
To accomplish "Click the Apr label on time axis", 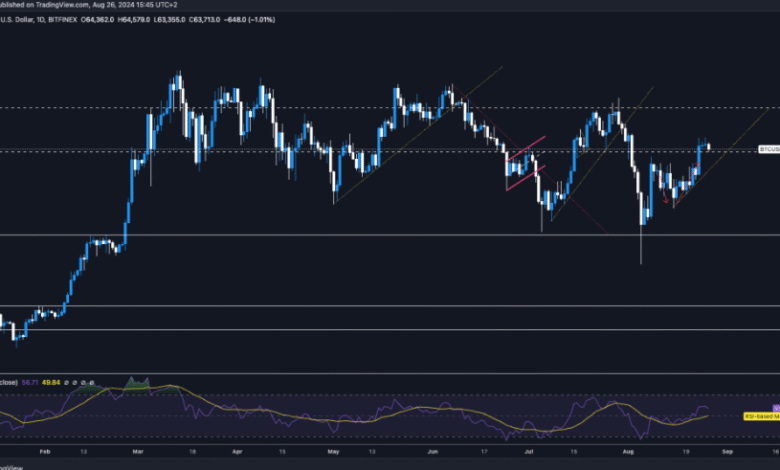I will [237, 452].
